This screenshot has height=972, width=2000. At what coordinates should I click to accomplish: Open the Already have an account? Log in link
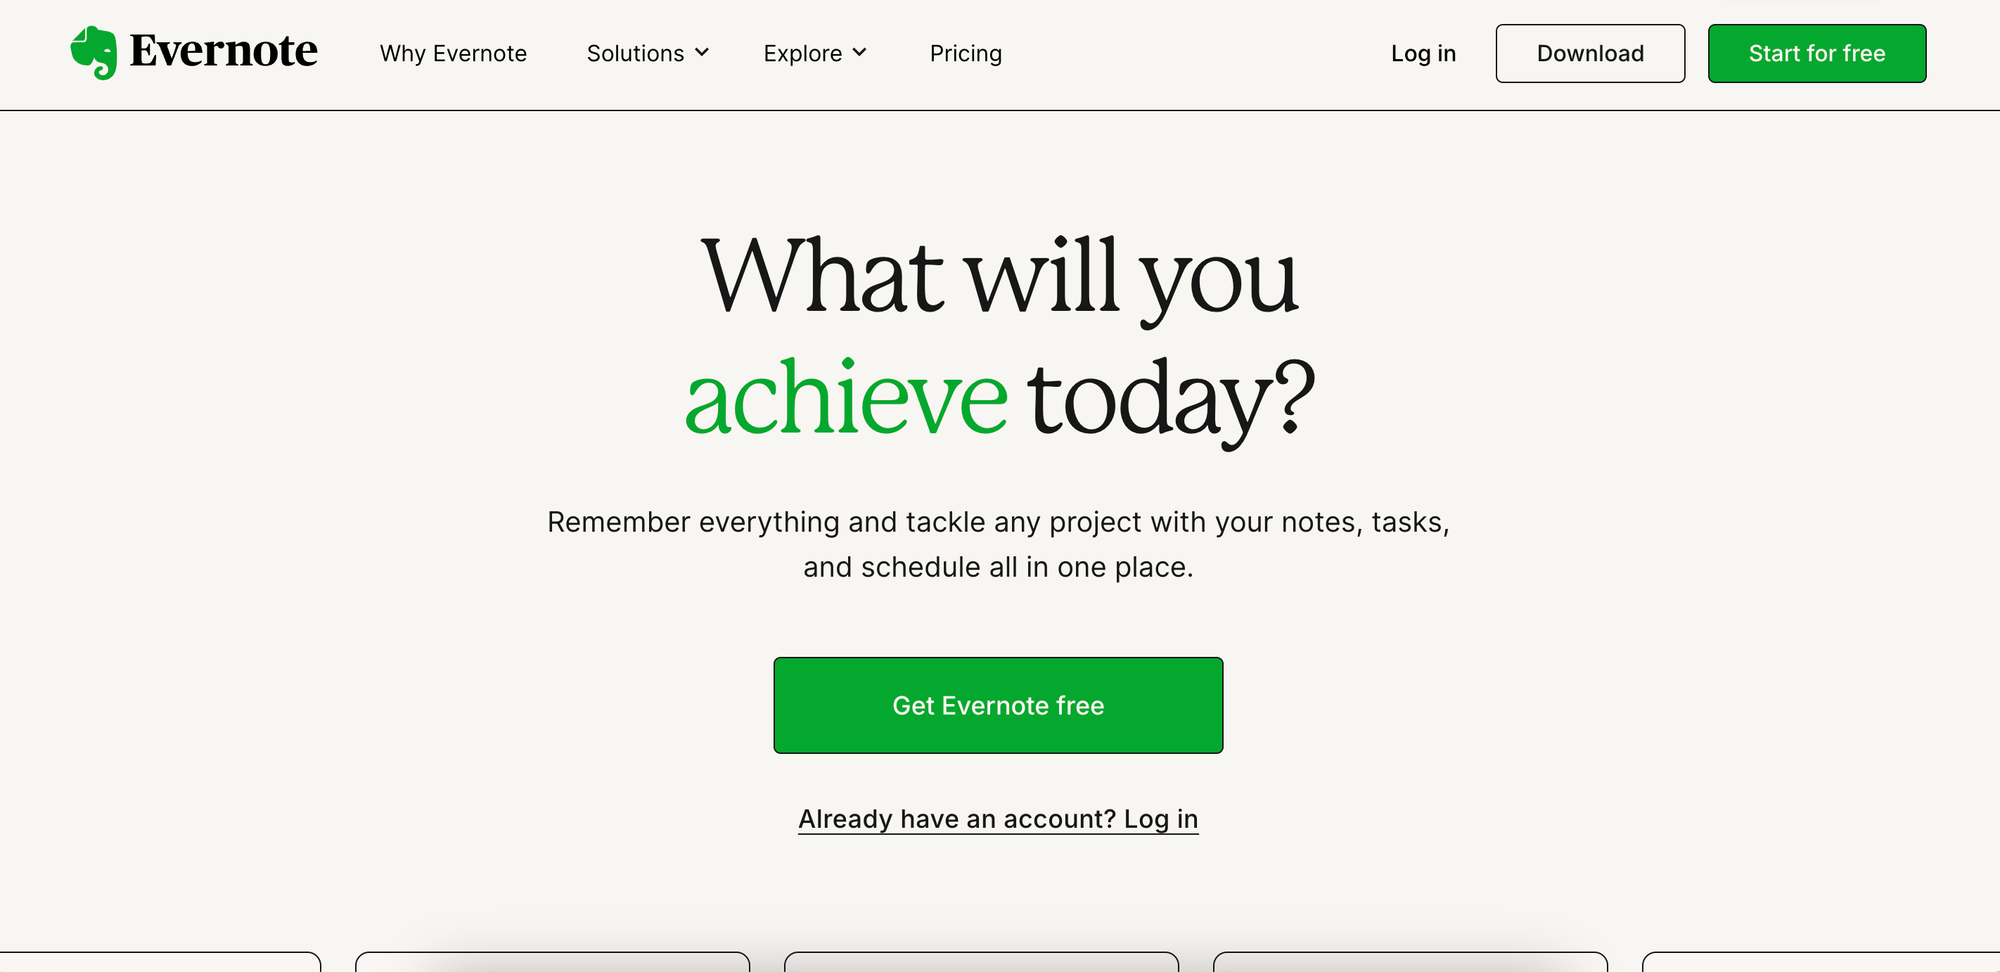click(x=998, y=818)
